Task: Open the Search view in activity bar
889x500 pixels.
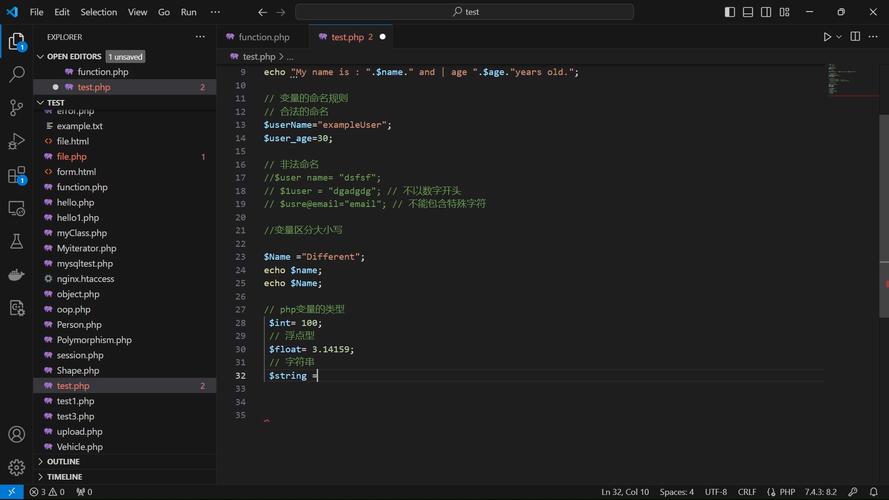Action: click(16, 74)
